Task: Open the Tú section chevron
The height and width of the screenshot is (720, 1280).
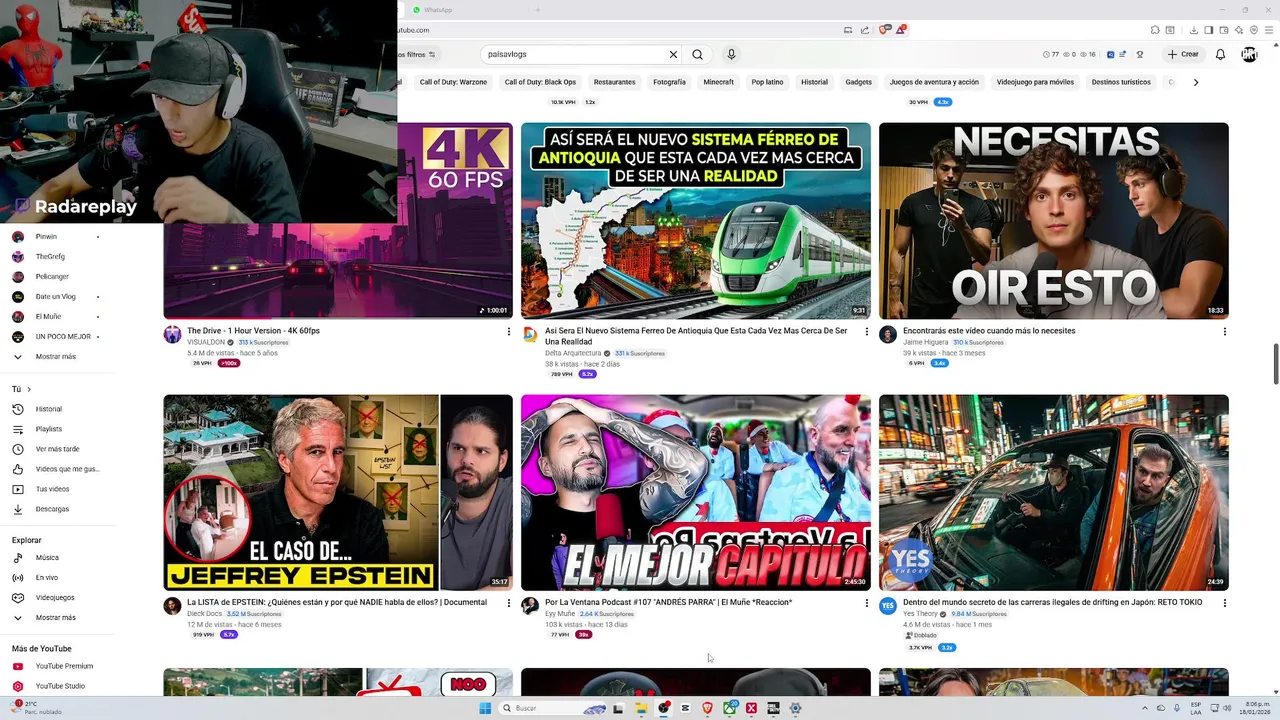Action: 29,389
